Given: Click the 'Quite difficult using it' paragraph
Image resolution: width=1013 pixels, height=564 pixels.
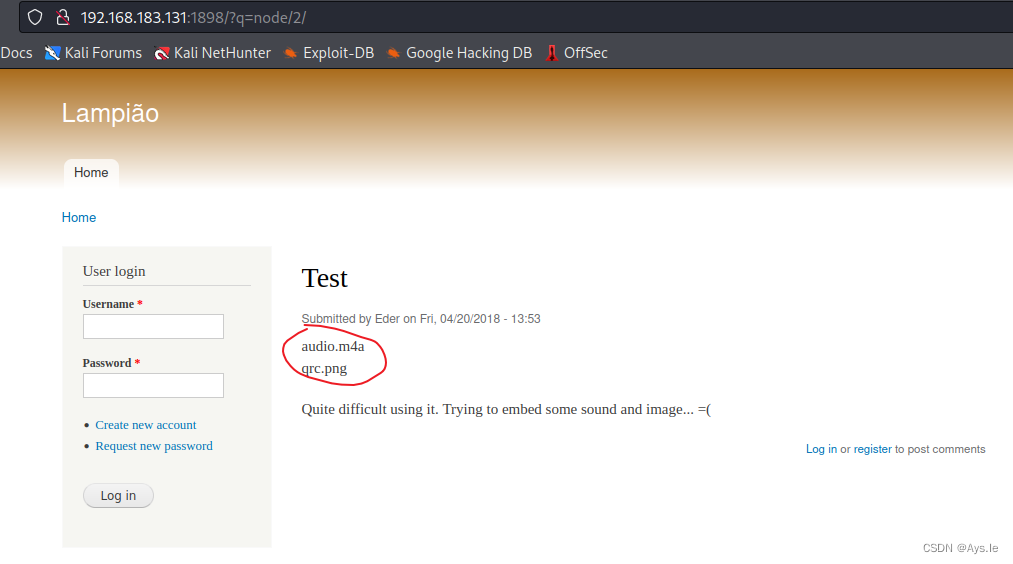Looking at the screenshot, I should click(506, 410).
